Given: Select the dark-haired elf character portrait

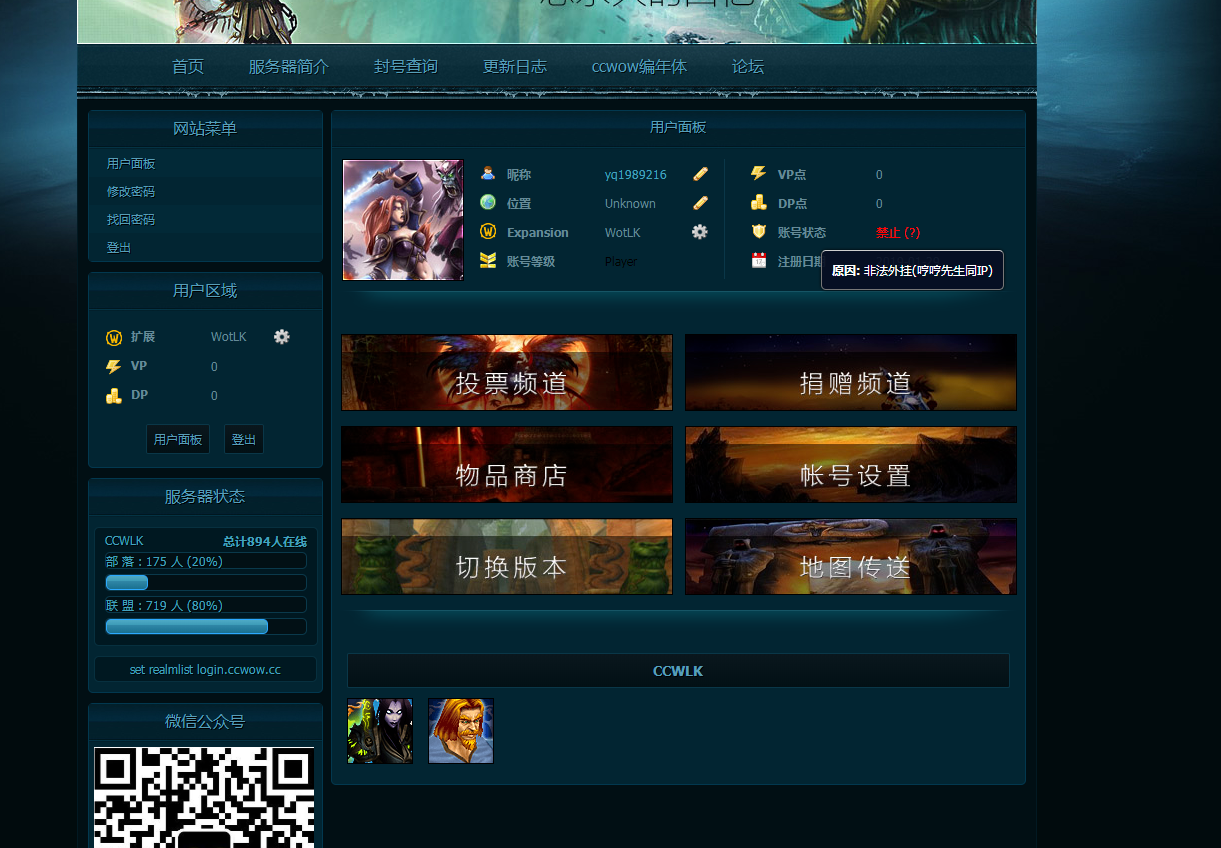Looking at the screenshot, I should point(380,731).
